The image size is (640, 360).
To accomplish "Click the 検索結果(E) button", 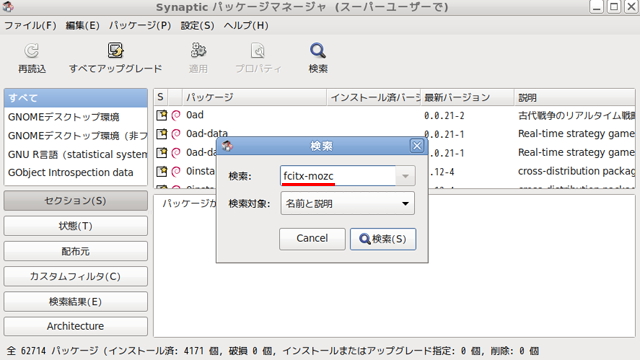I will (76, 302).
